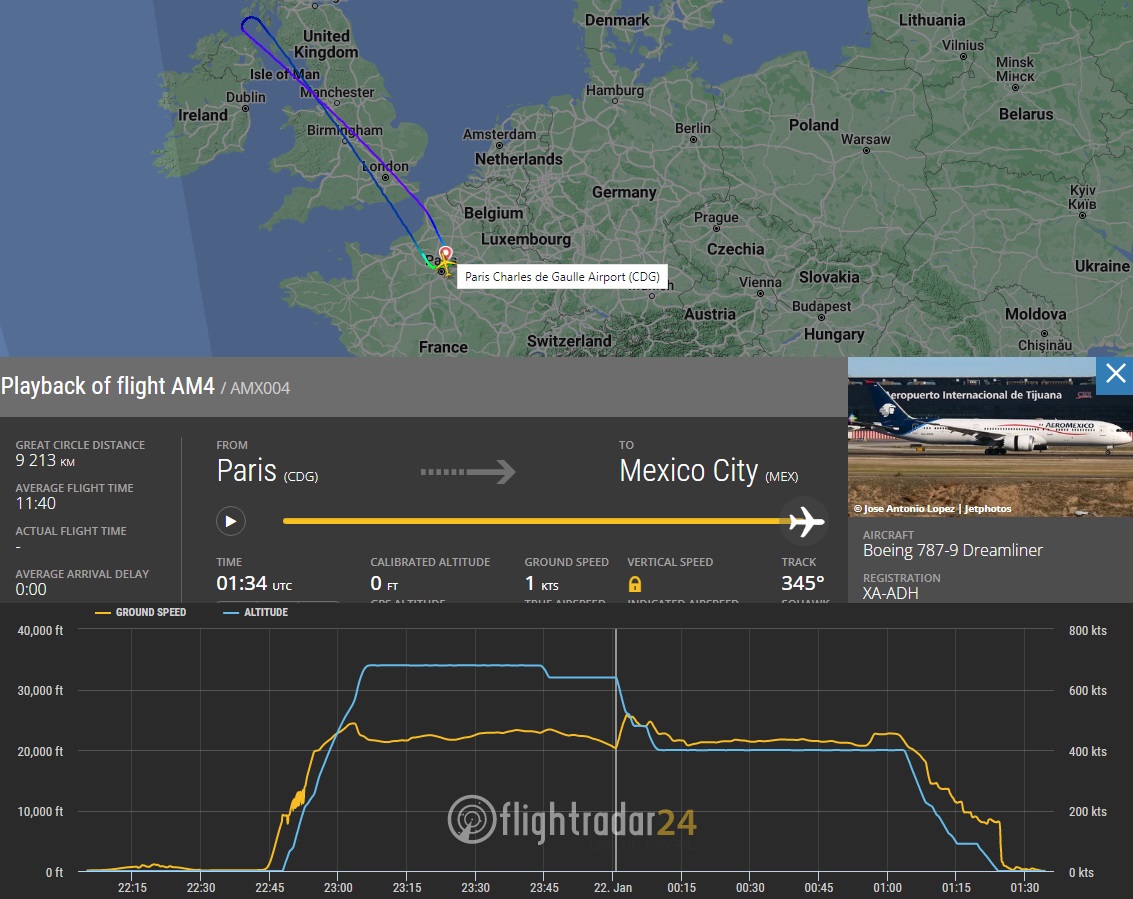The height and width of the screenshot is (899, 1133).
Task: Click the XA-ADH registration value
Action: click(890, 593)
